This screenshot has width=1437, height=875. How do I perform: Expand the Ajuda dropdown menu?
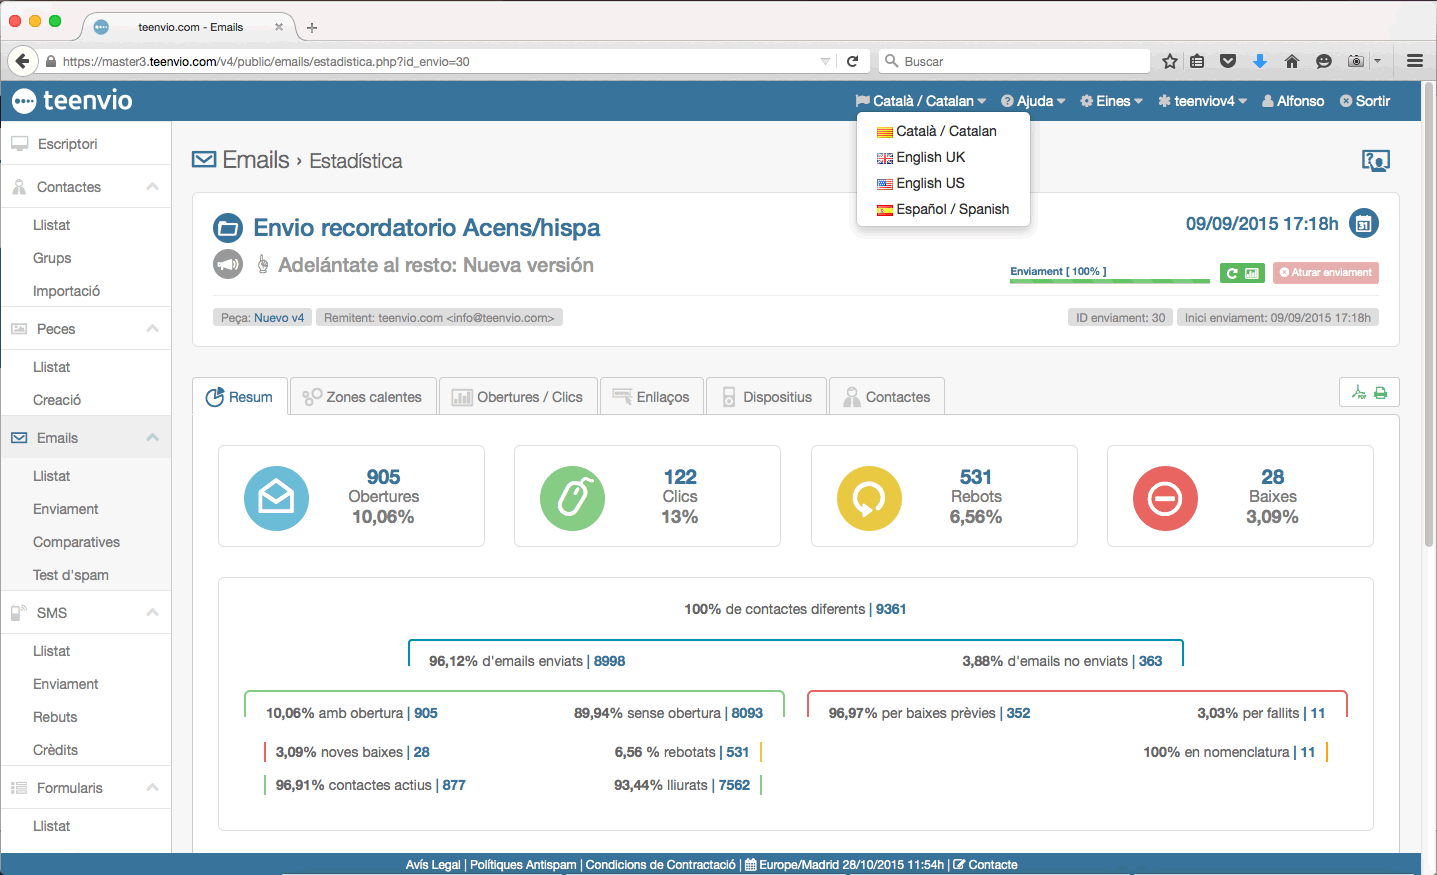click(x=1033, y=101)
